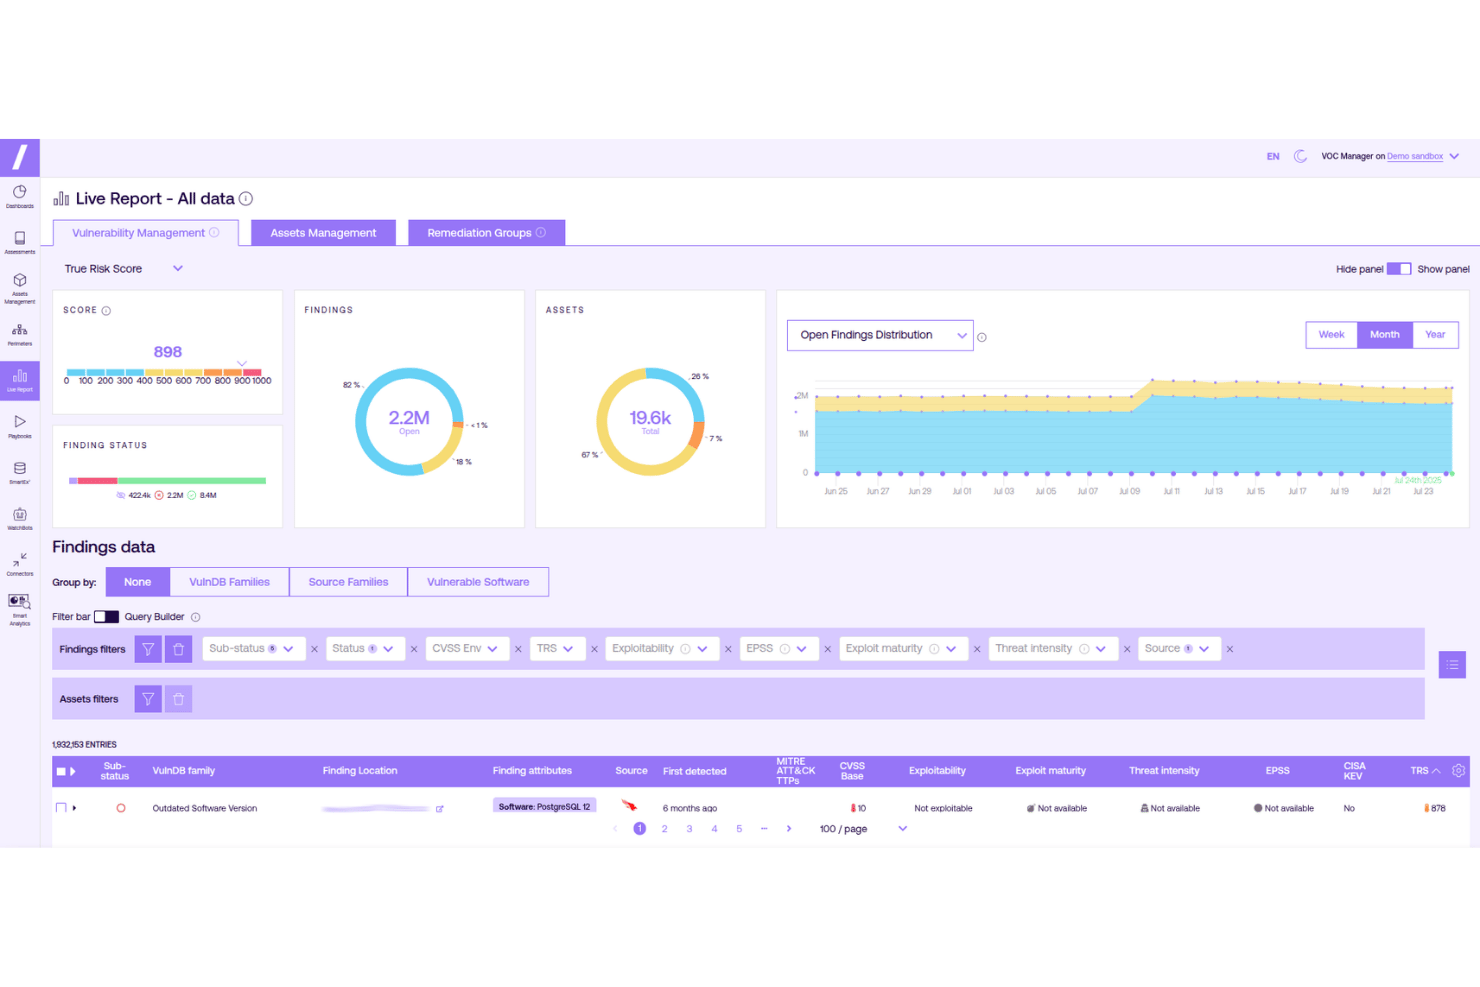Open Exploit maturity filter dropdown
Image resolution: width=1480 pixels, height=987 pixels.
(x=903, y=649)
